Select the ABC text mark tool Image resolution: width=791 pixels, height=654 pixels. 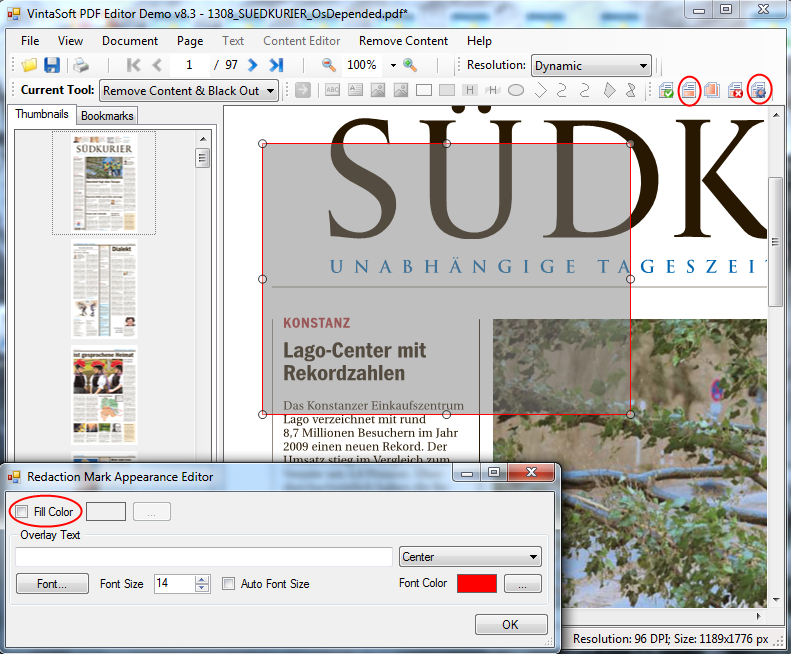tap(332, 90)
